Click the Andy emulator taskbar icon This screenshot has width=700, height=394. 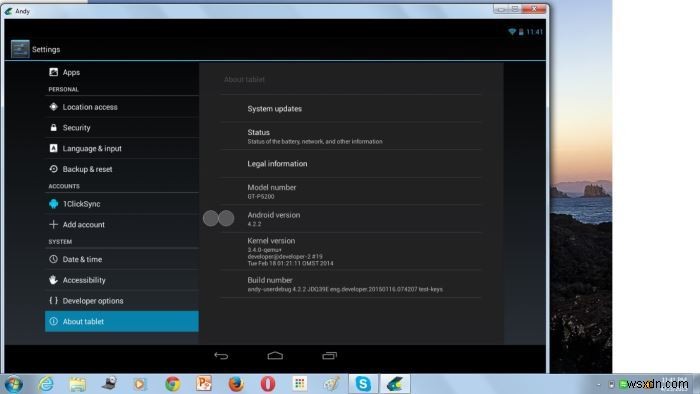(395, 384)
